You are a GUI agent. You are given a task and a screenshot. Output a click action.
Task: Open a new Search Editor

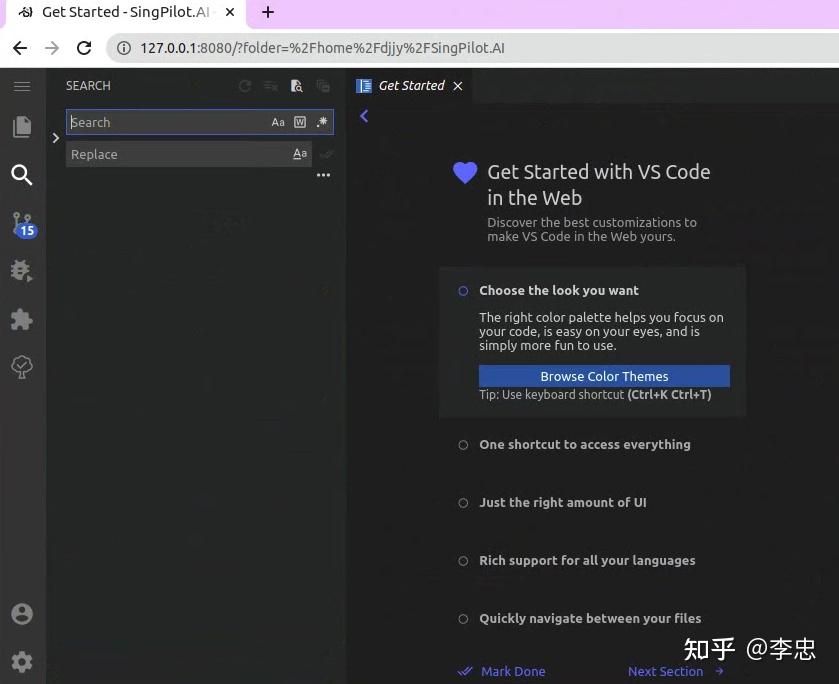tap(296, 86)
